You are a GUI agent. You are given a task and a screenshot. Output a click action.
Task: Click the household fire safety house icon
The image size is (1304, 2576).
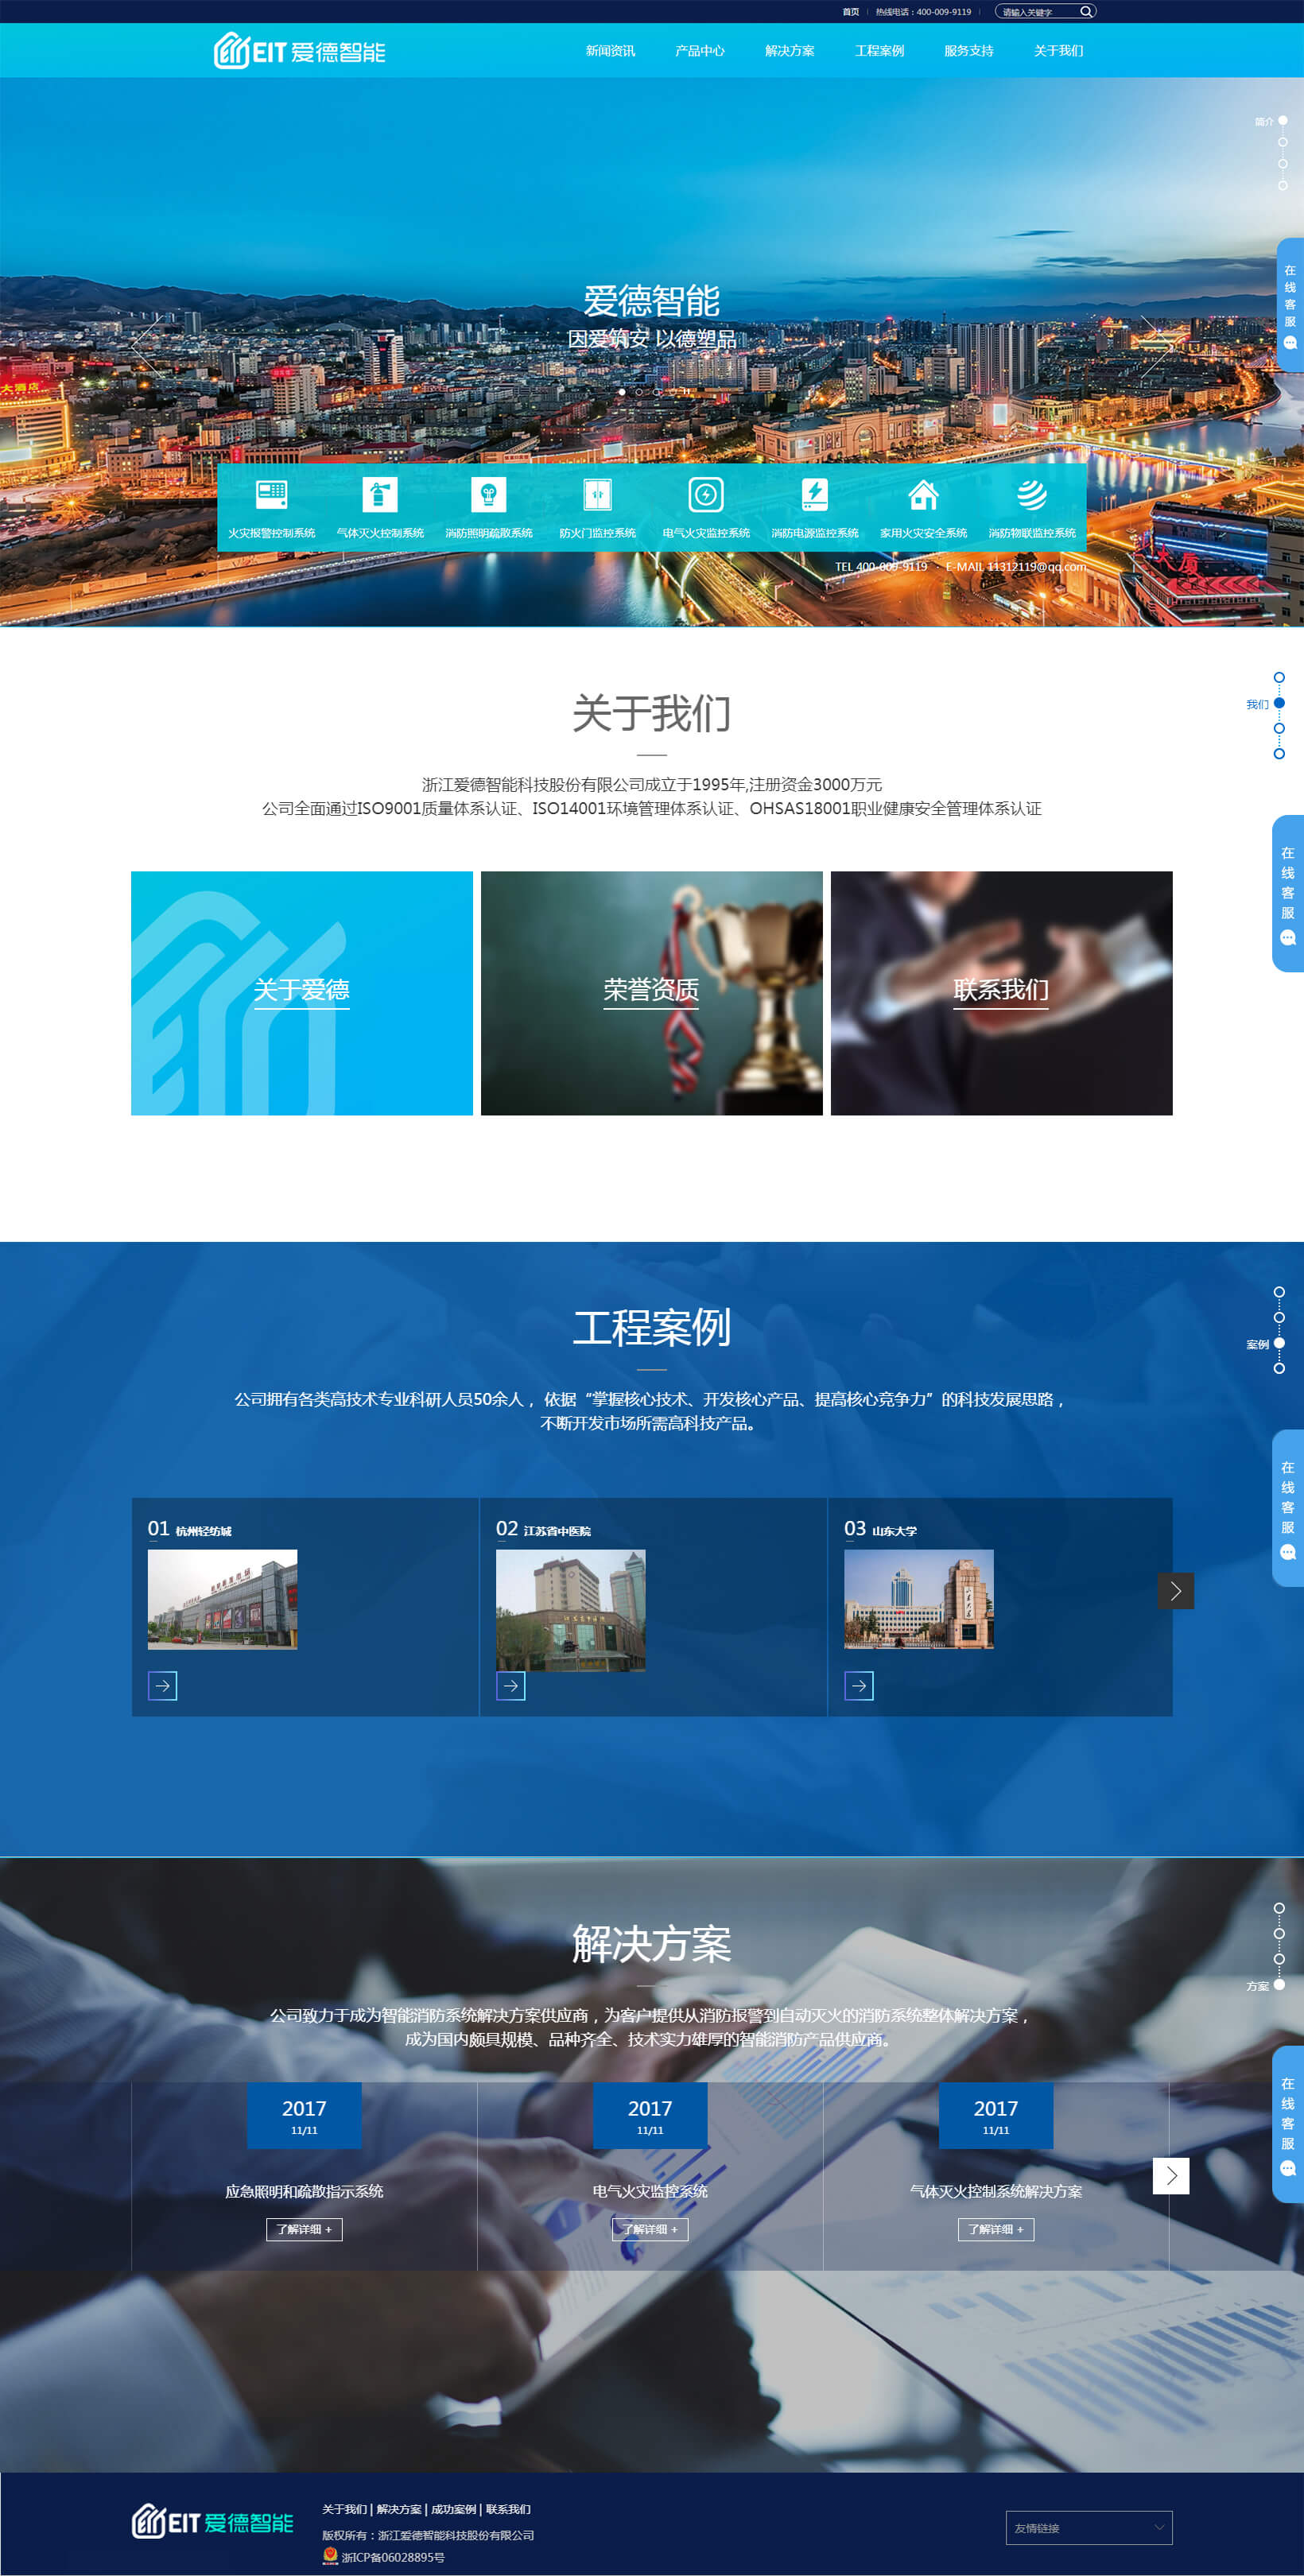click(923, 494)
